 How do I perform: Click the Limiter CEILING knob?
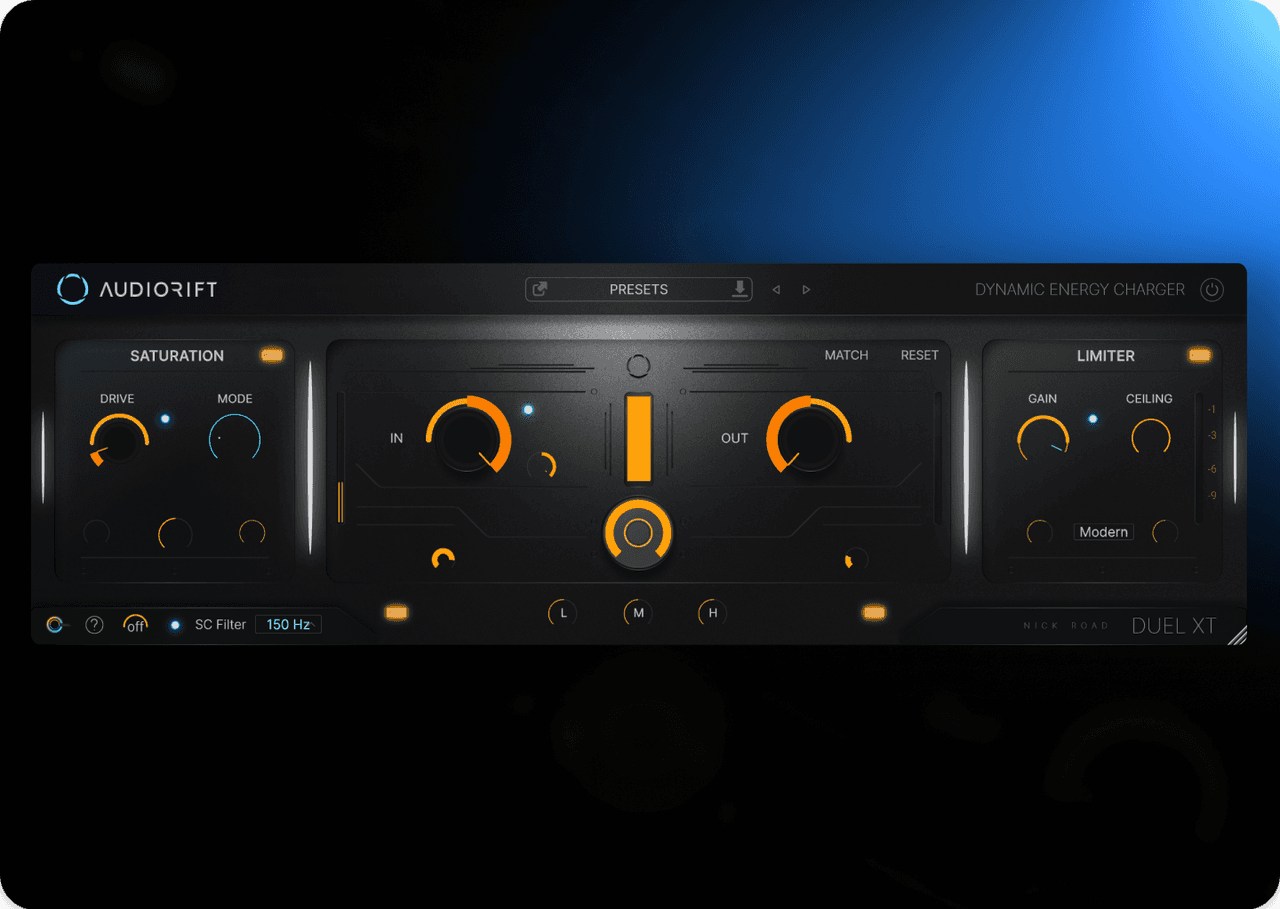tap(1151, 438)
